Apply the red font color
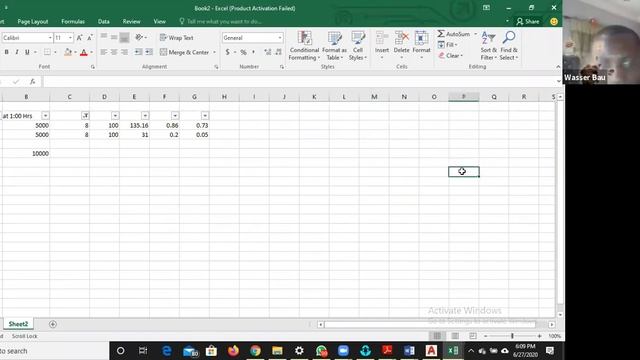Viewport: 640px width, 360px height. coord(84,52)
